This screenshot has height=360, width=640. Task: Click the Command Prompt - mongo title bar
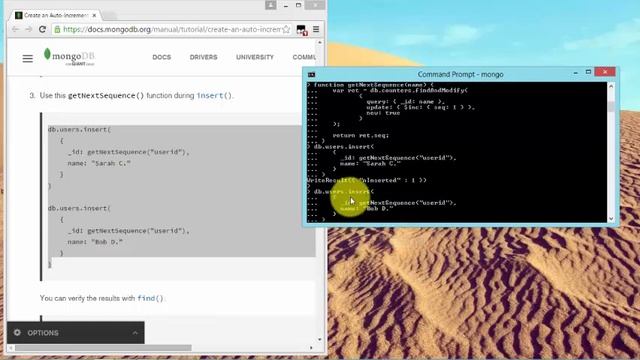click(460, 74)
